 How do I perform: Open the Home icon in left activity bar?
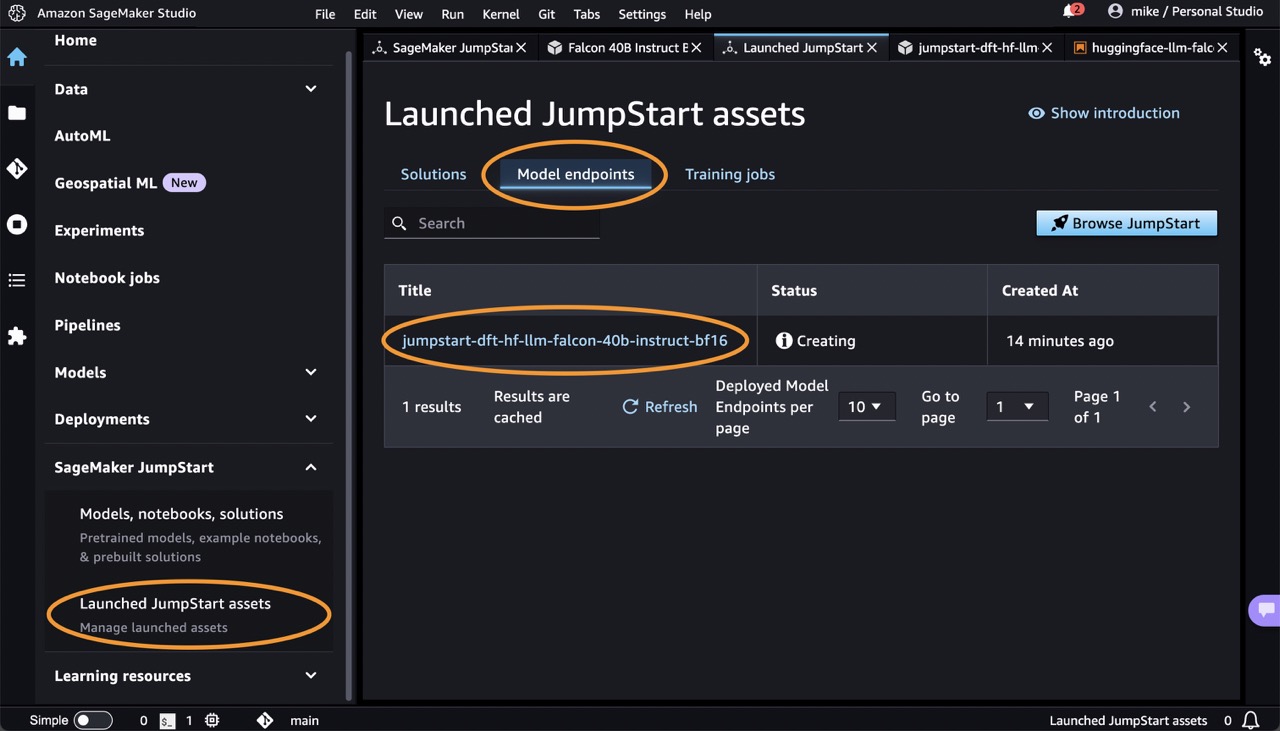click(x=17, y=57)
